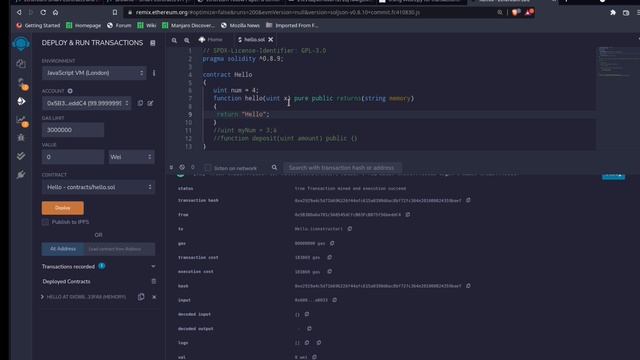Open the Homepage bookmark
The width and height of the screenshot is (640, 360).
(x=83, y=25)
